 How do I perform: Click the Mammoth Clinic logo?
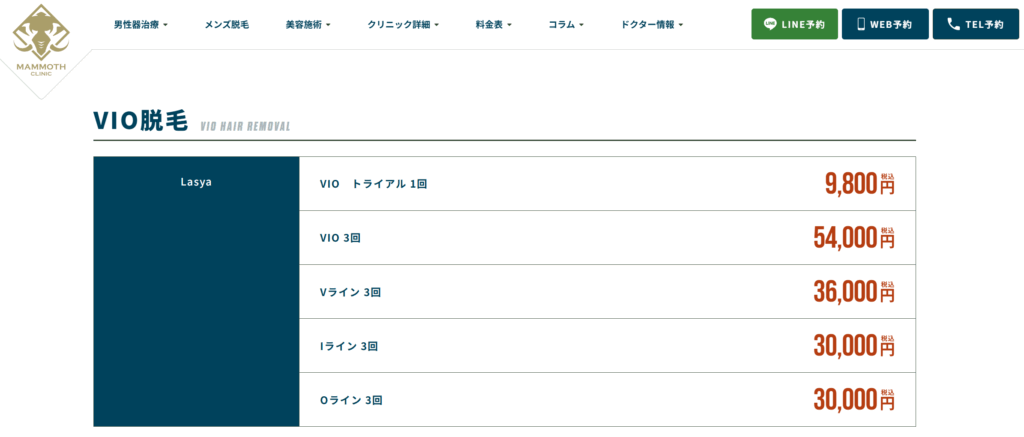pyautogui.click(x=41, y=40)
